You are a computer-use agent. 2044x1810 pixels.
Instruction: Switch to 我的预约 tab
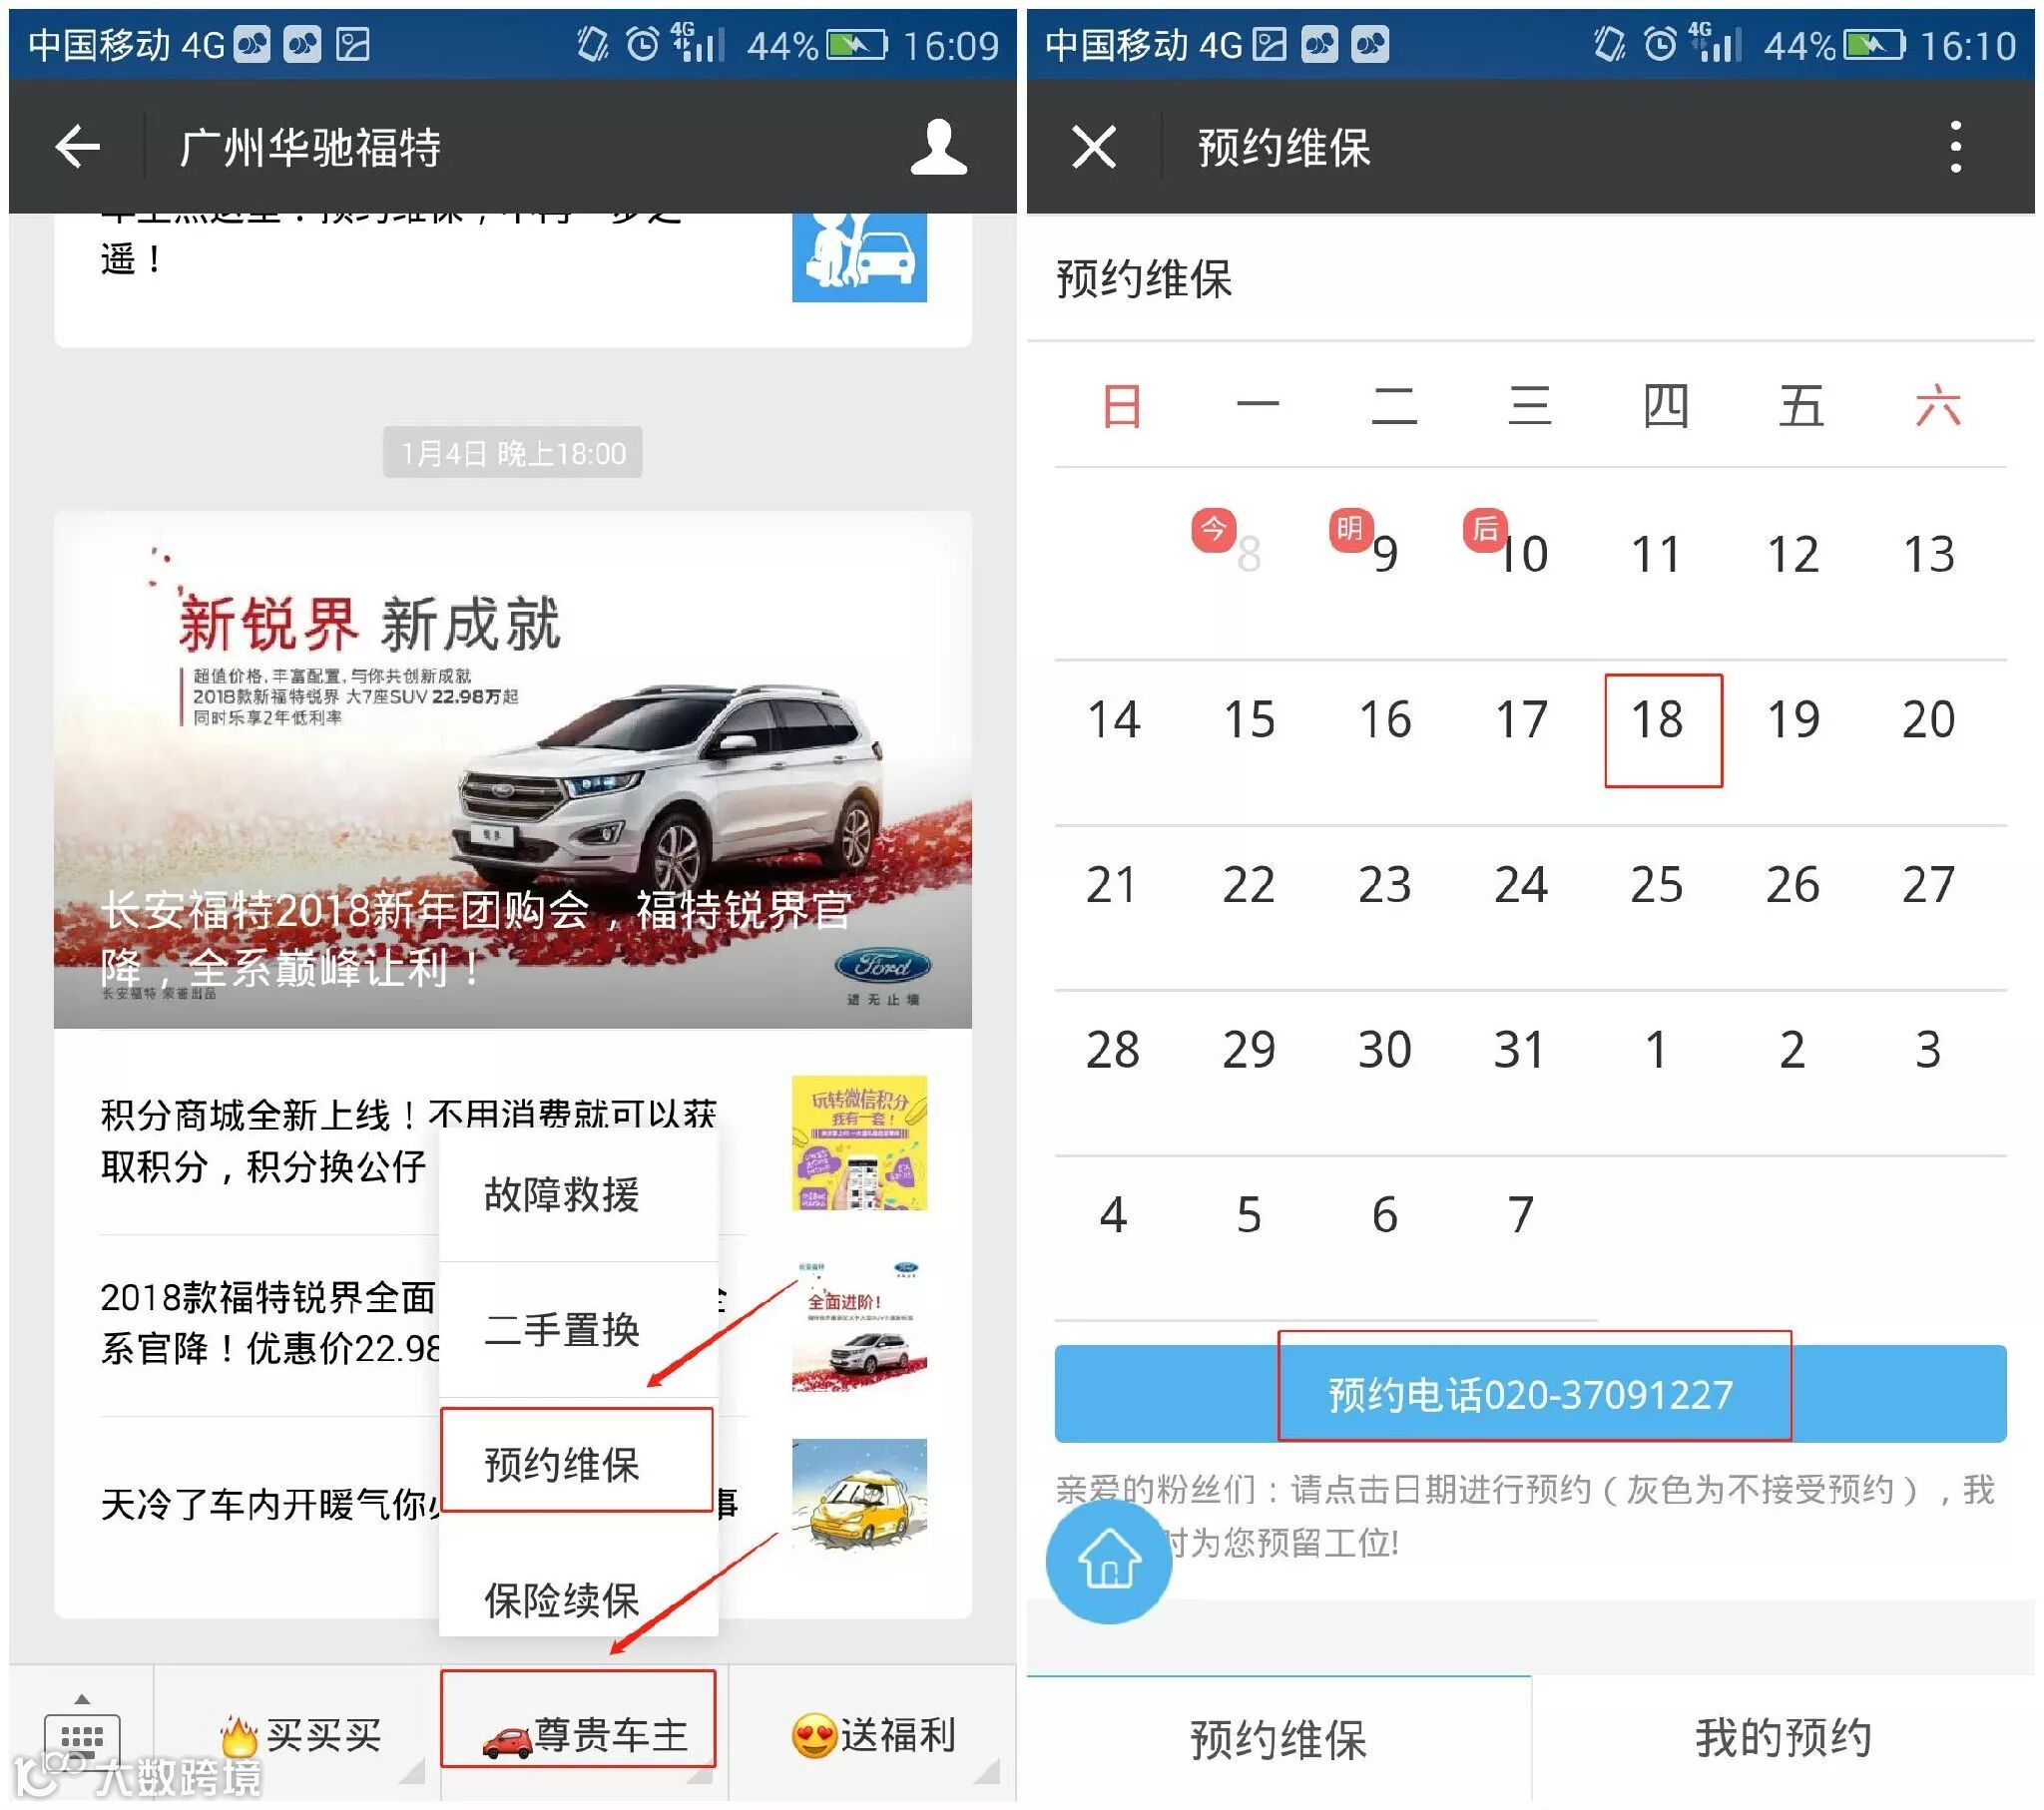click(1783, 1738)
